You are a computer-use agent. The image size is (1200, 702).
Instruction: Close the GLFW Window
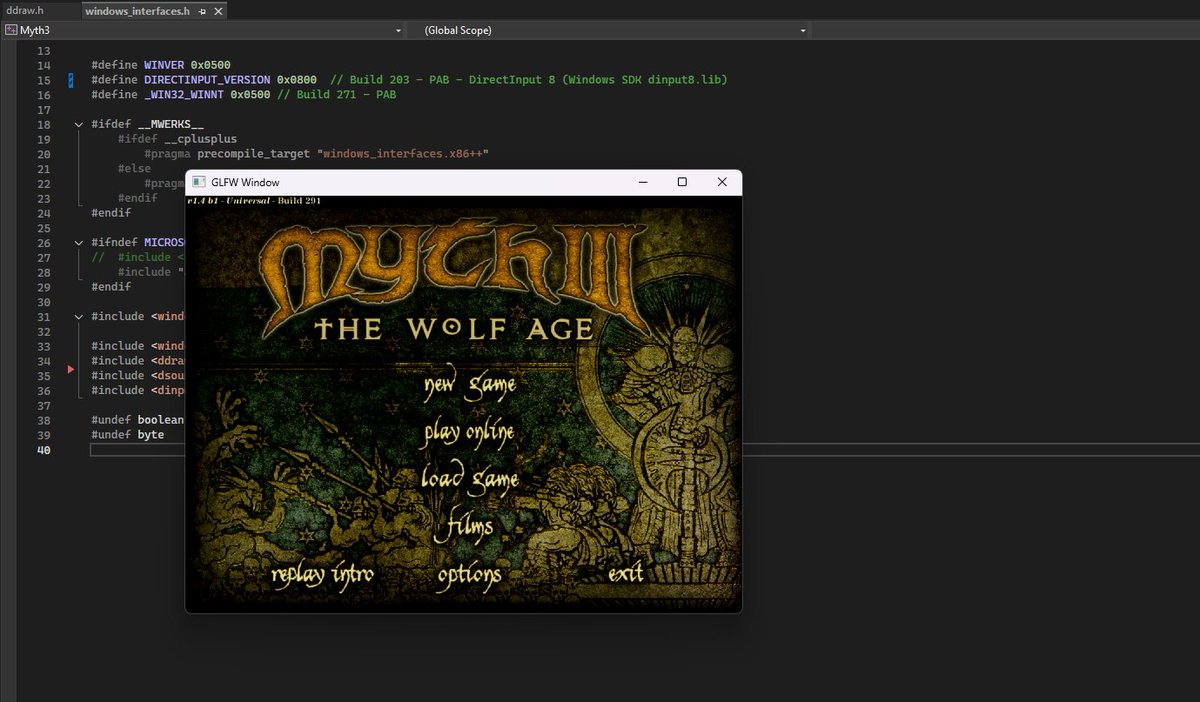(x=722, y=182)
